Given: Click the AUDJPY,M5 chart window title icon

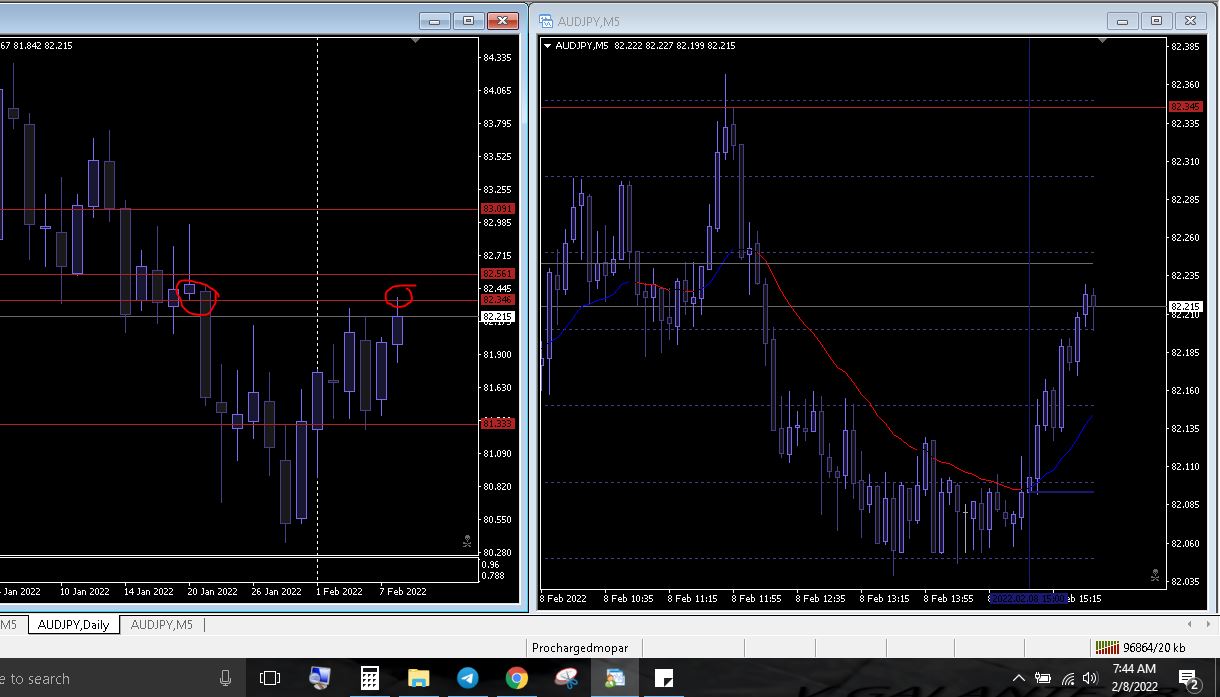Looking at the screenshot, I should coord(548,20).
